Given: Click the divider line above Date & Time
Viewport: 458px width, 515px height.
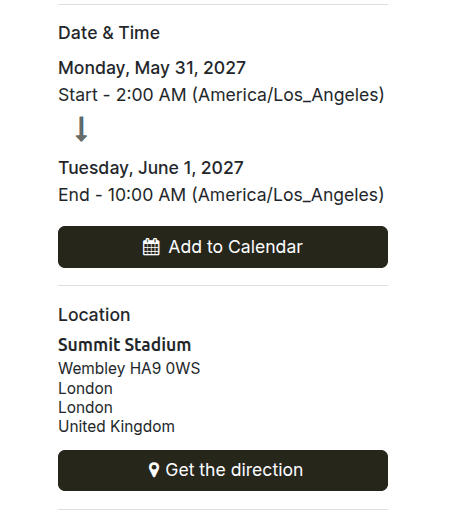Looking at the screenshot, I should [x=223, y=4].
